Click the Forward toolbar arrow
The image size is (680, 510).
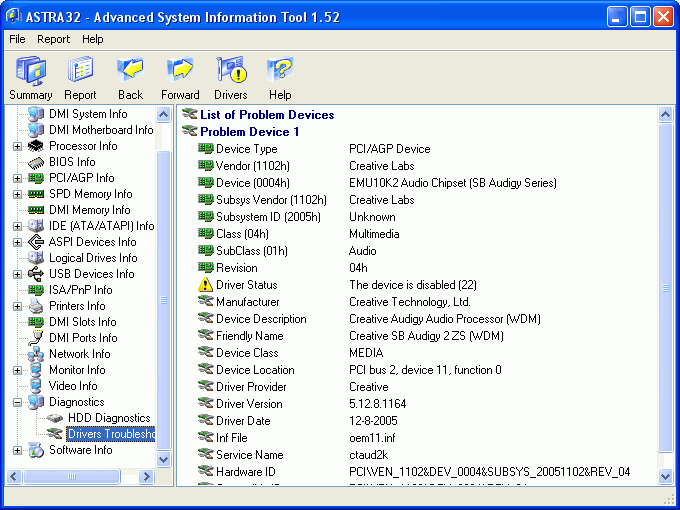[x=180, y=69]
